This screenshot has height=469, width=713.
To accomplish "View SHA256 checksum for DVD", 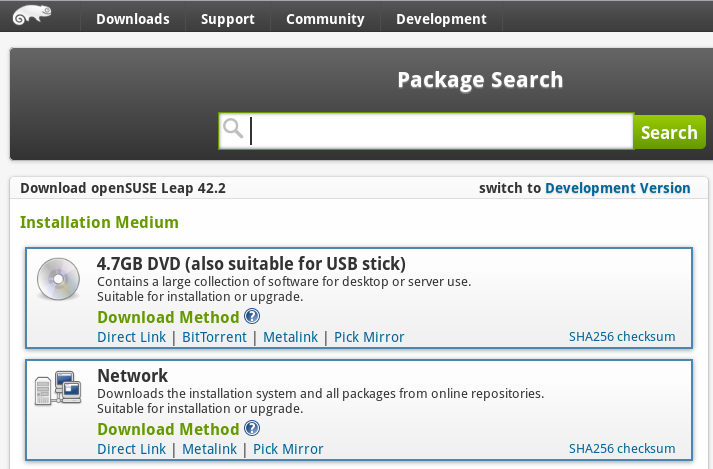I will tap(622, 337).
